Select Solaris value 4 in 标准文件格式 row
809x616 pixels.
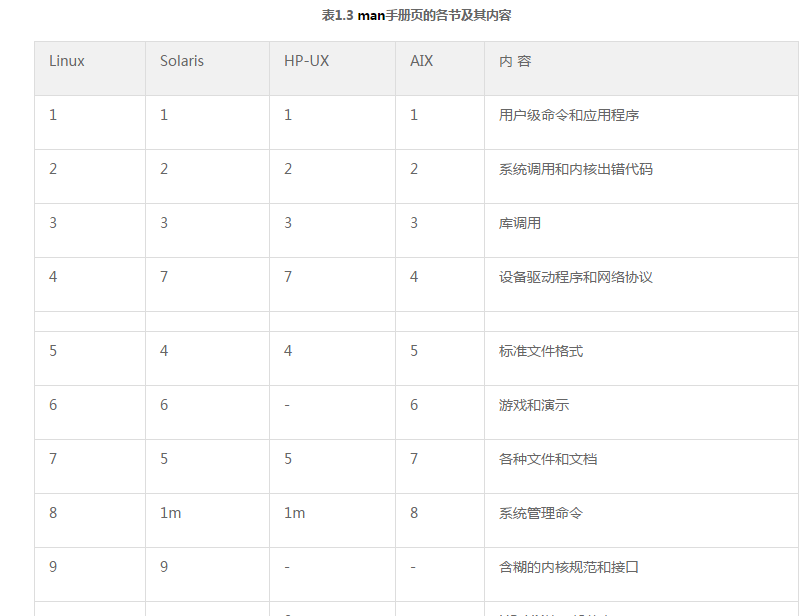(x=164, y=351)
